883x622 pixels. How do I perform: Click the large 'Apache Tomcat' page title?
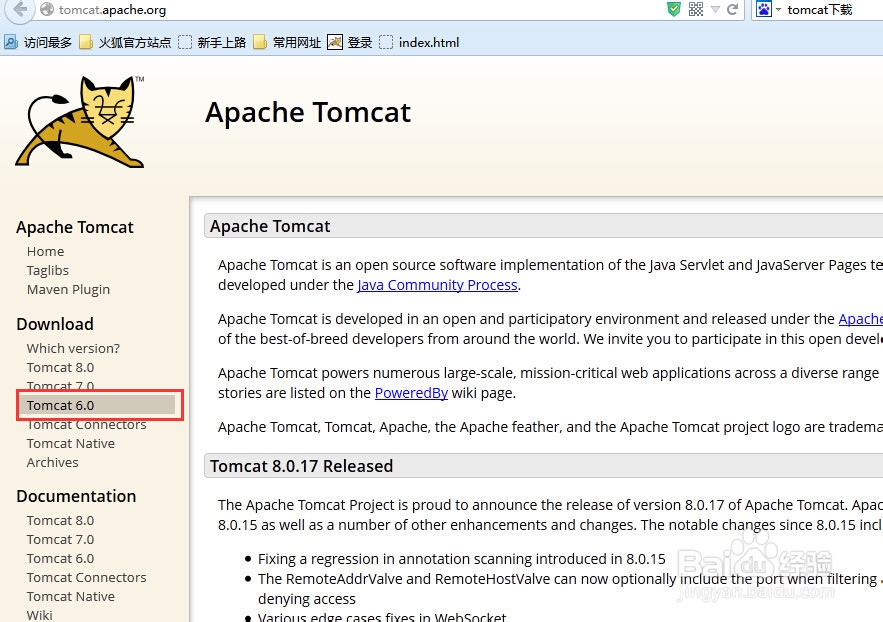tap(308, 112)
